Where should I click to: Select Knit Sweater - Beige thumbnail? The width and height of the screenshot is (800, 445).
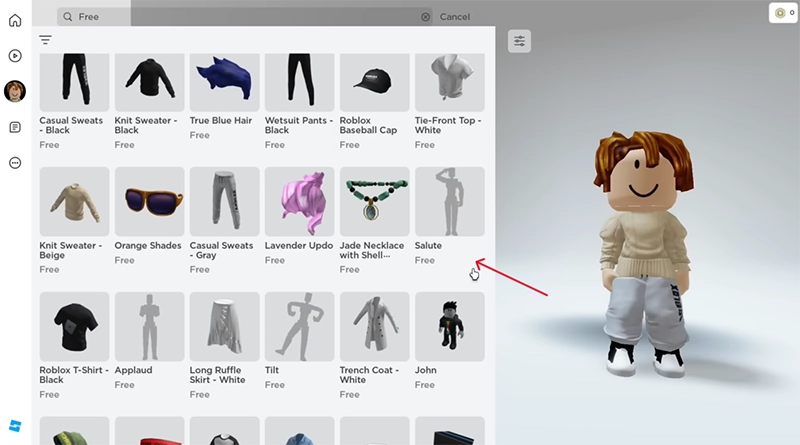pos(74,202)
